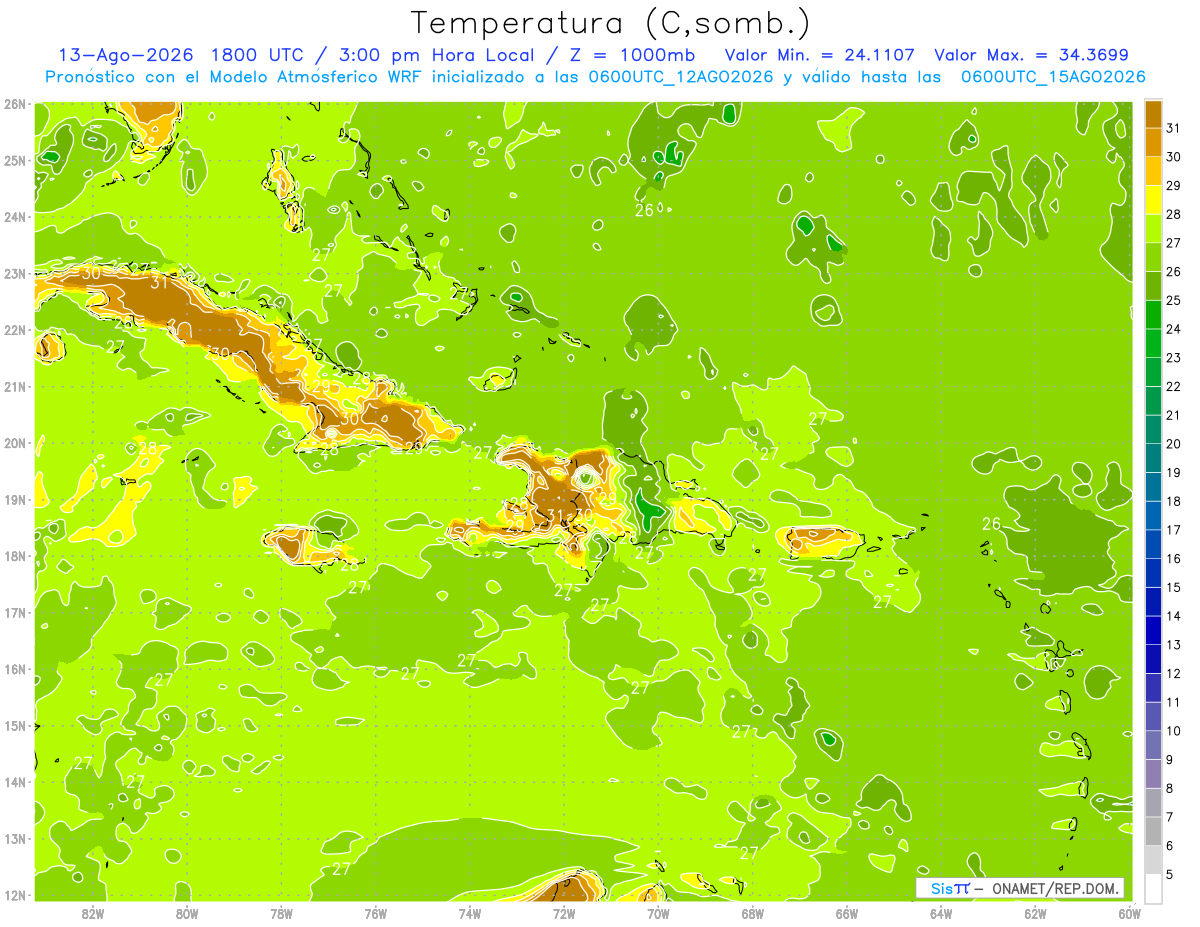
Task: Click latitude axis label '22N'
Action: (x=15, y=330)
